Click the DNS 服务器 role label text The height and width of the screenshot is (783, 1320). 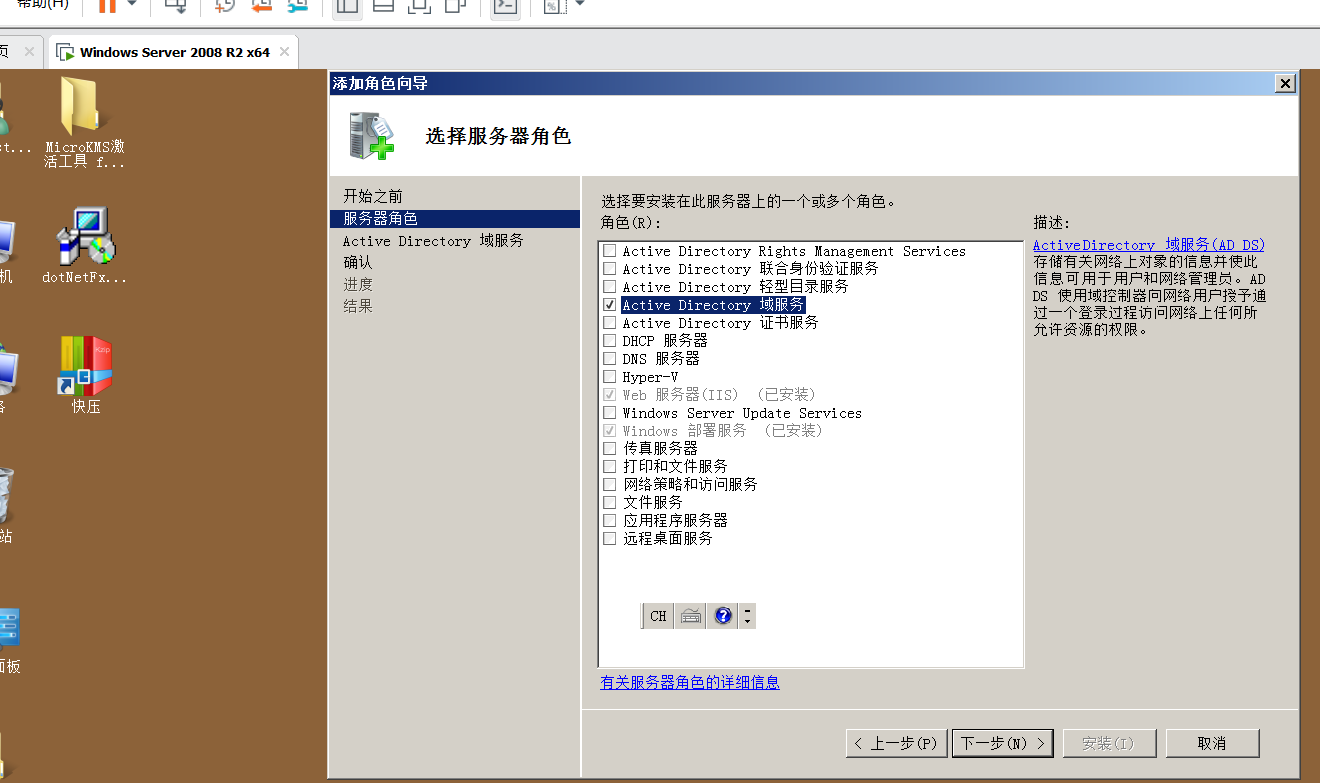(x=661, y=359)
